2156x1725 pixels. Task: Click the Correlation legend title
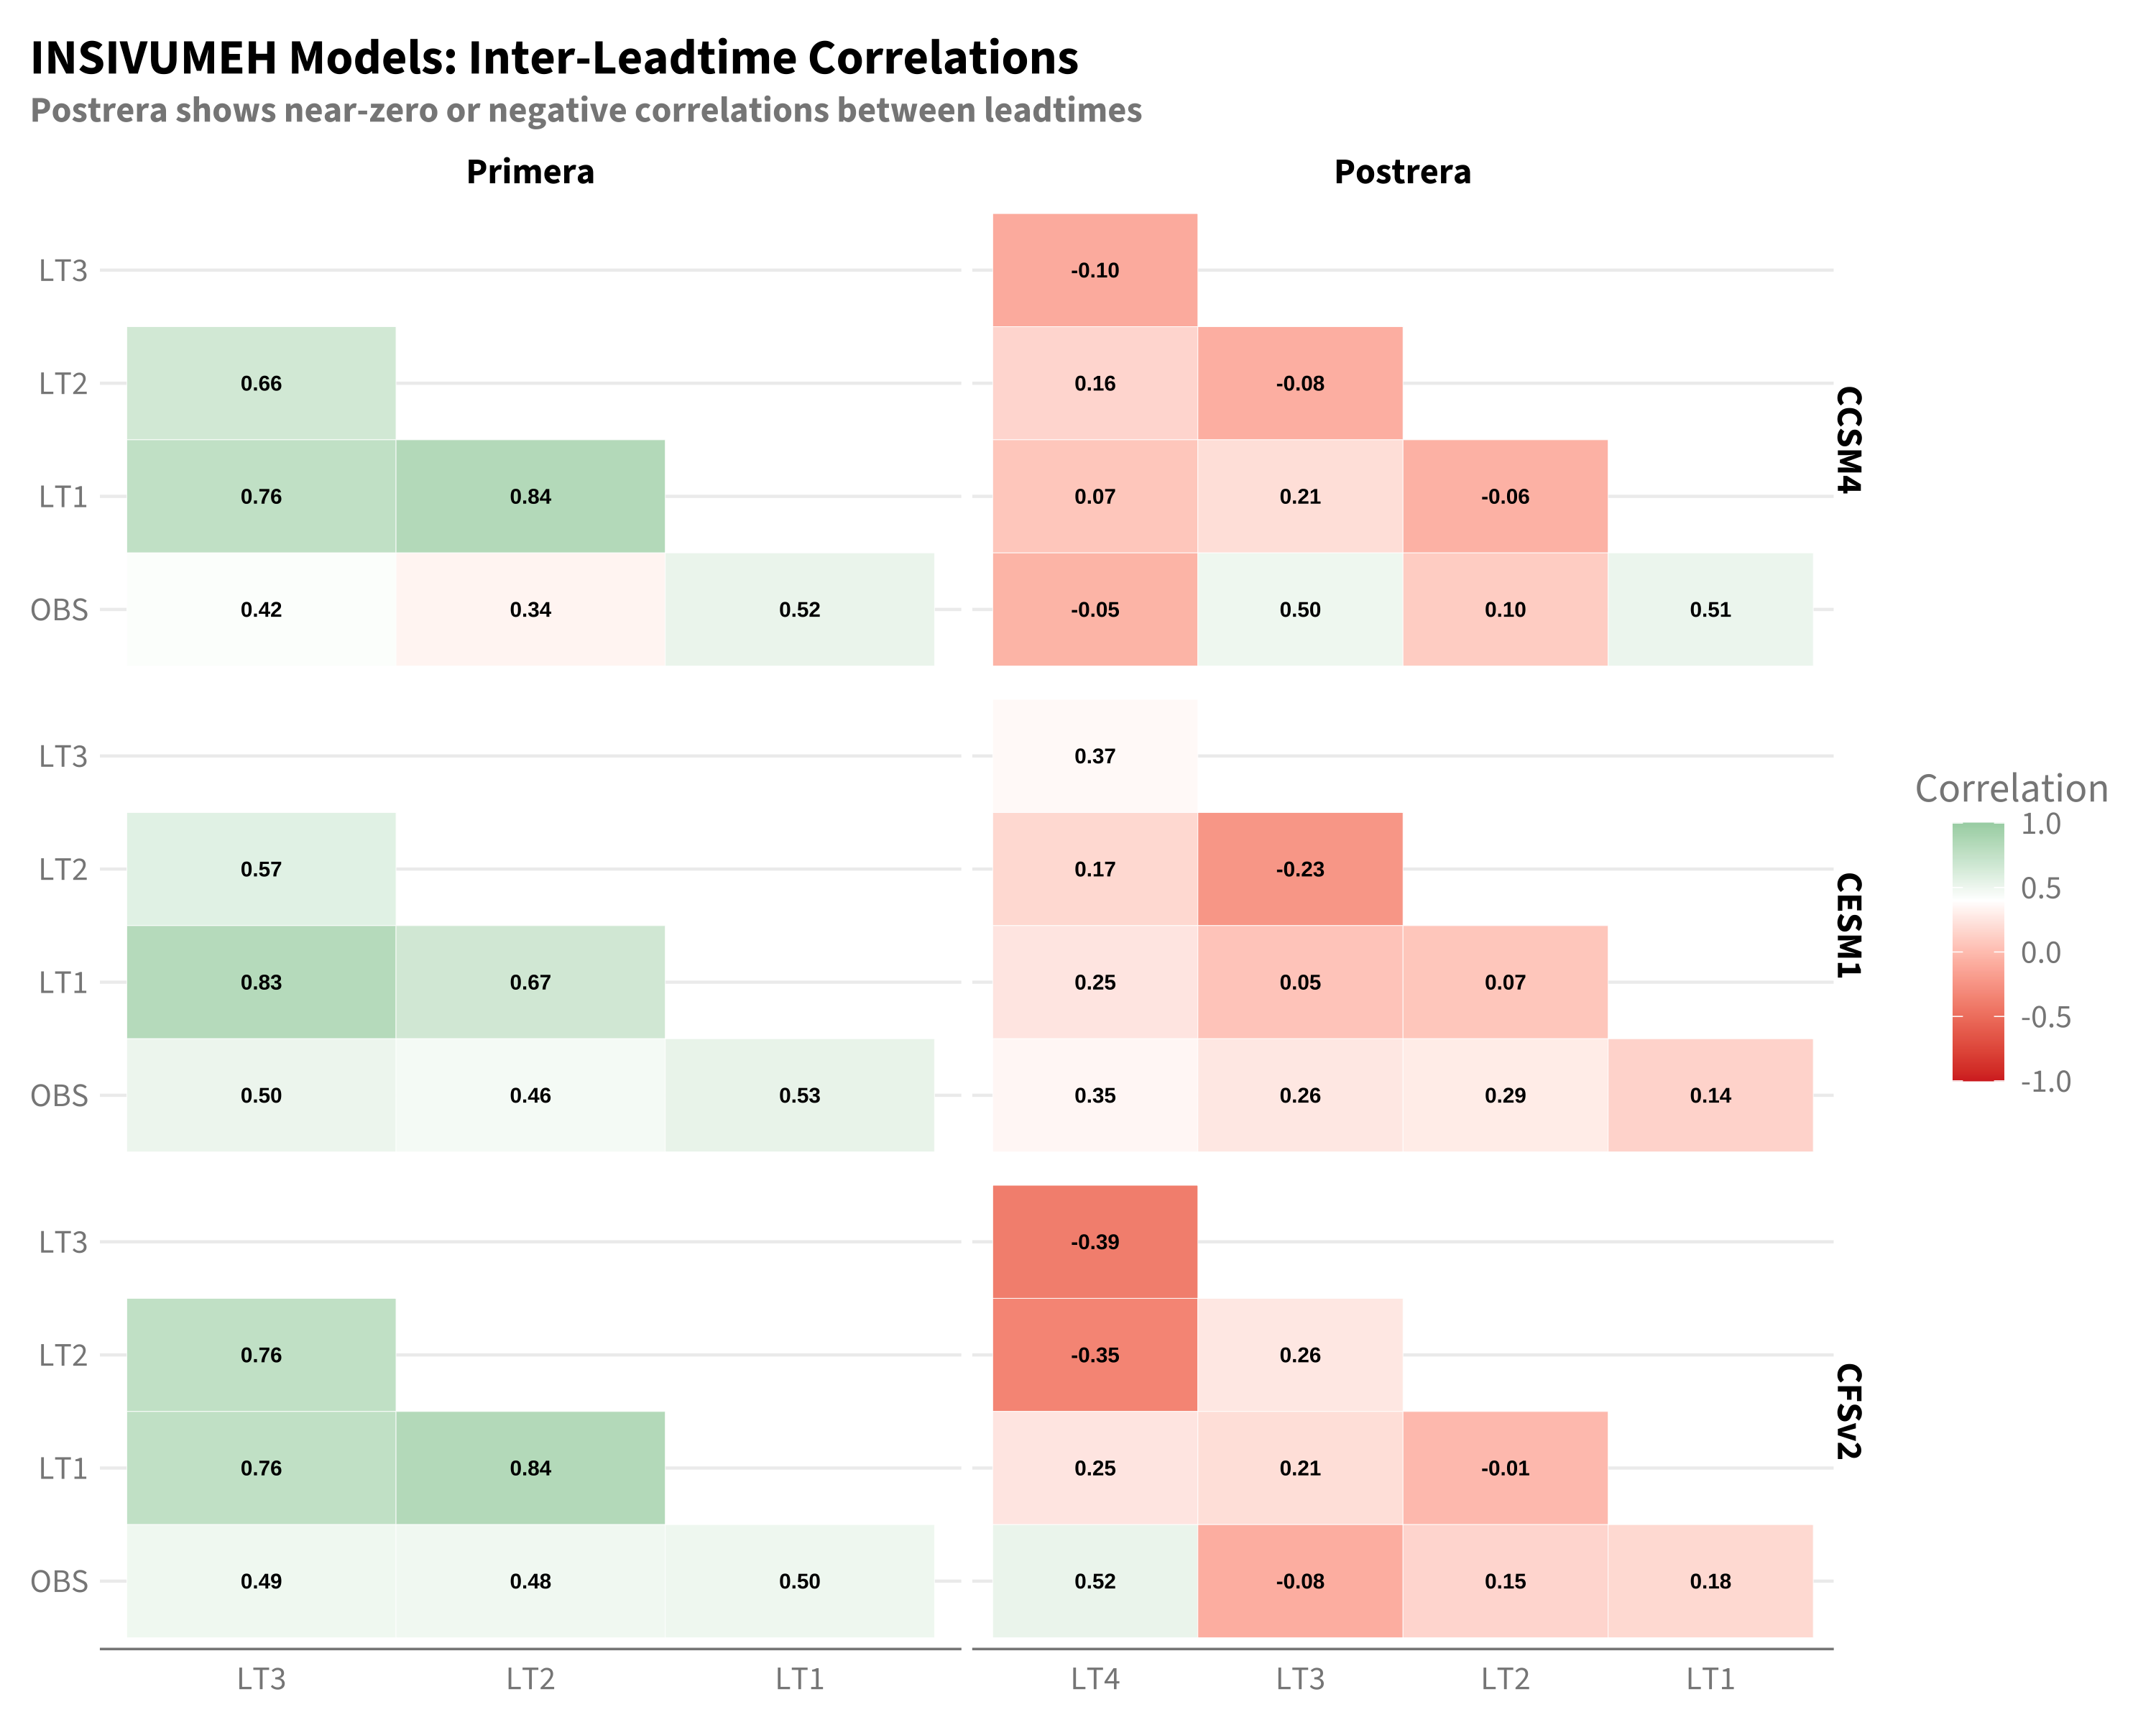point(2011,788)
